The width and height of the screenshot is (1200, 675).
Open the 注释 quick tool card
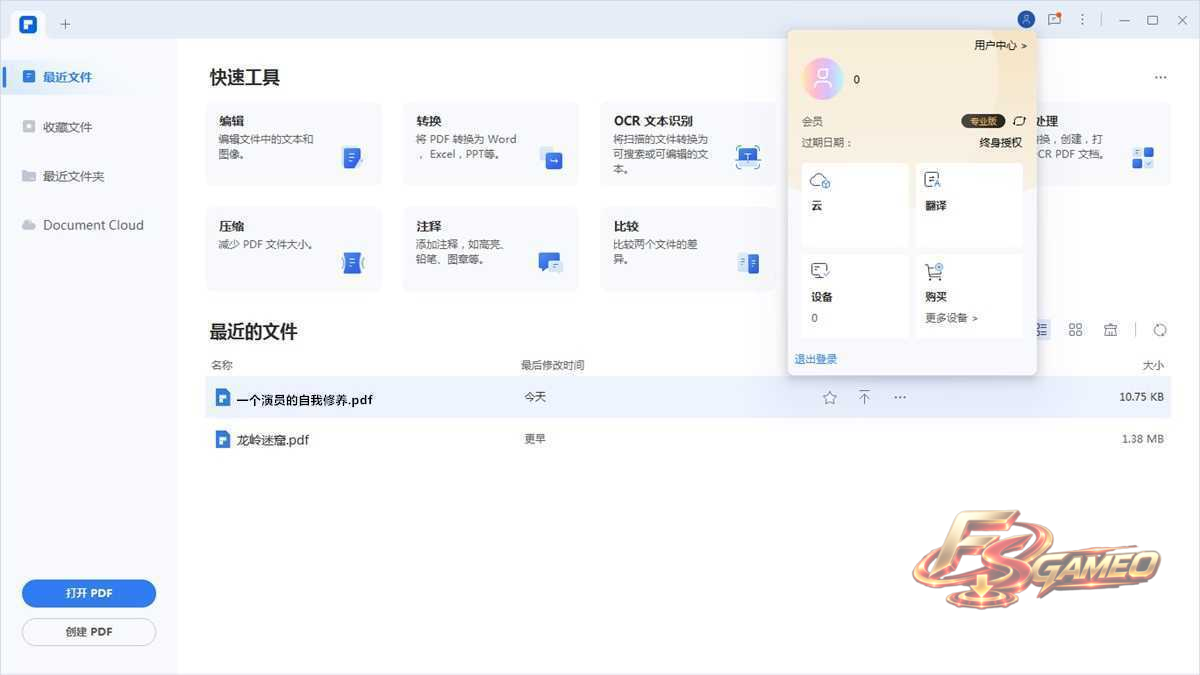[490, 249]
